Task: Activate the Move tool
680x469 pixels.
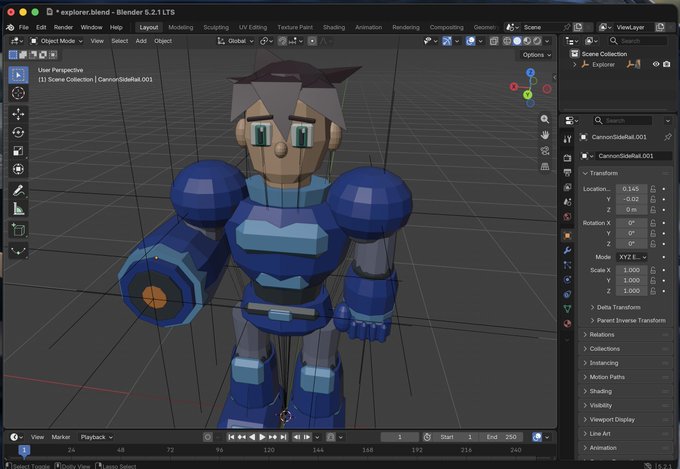Action: 18,114
